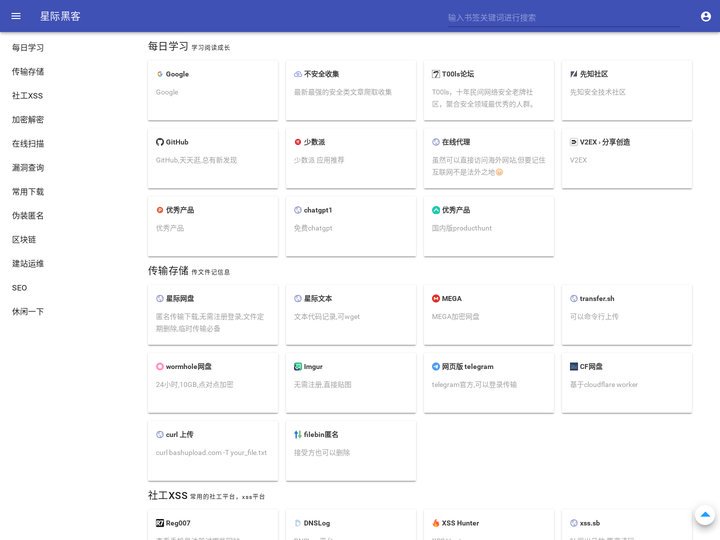
Task: Click the 社工XSS section heading
Action: [168, 495]
